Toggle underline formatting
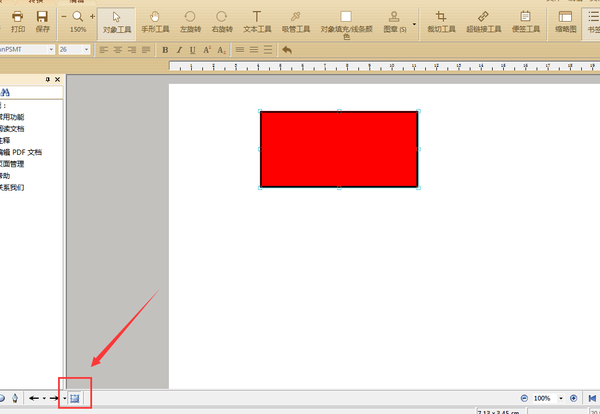 (x=193, y=50)
